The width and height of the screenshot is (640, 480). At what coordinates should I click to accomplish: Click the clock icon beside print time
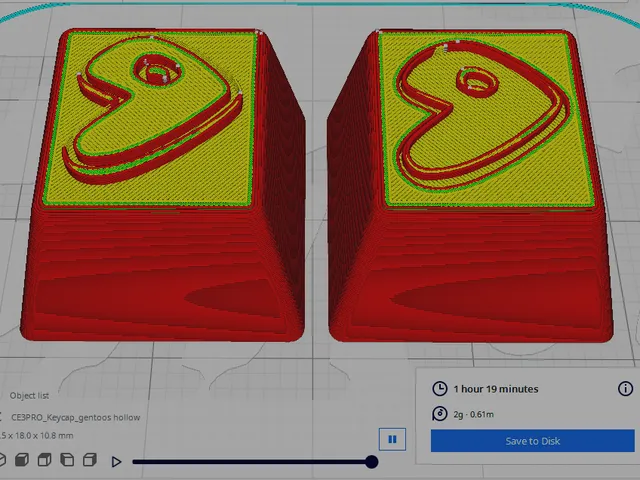440,389
